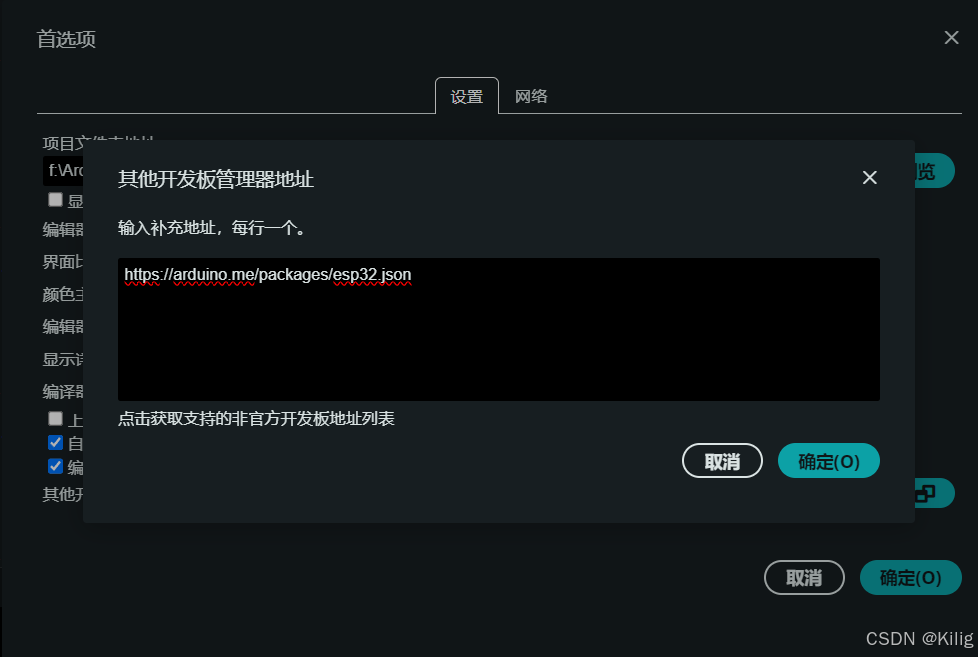Open the 网络 tab
This screenshot has height=657, width=978.
pyautogui.click(x=531, y=96)
